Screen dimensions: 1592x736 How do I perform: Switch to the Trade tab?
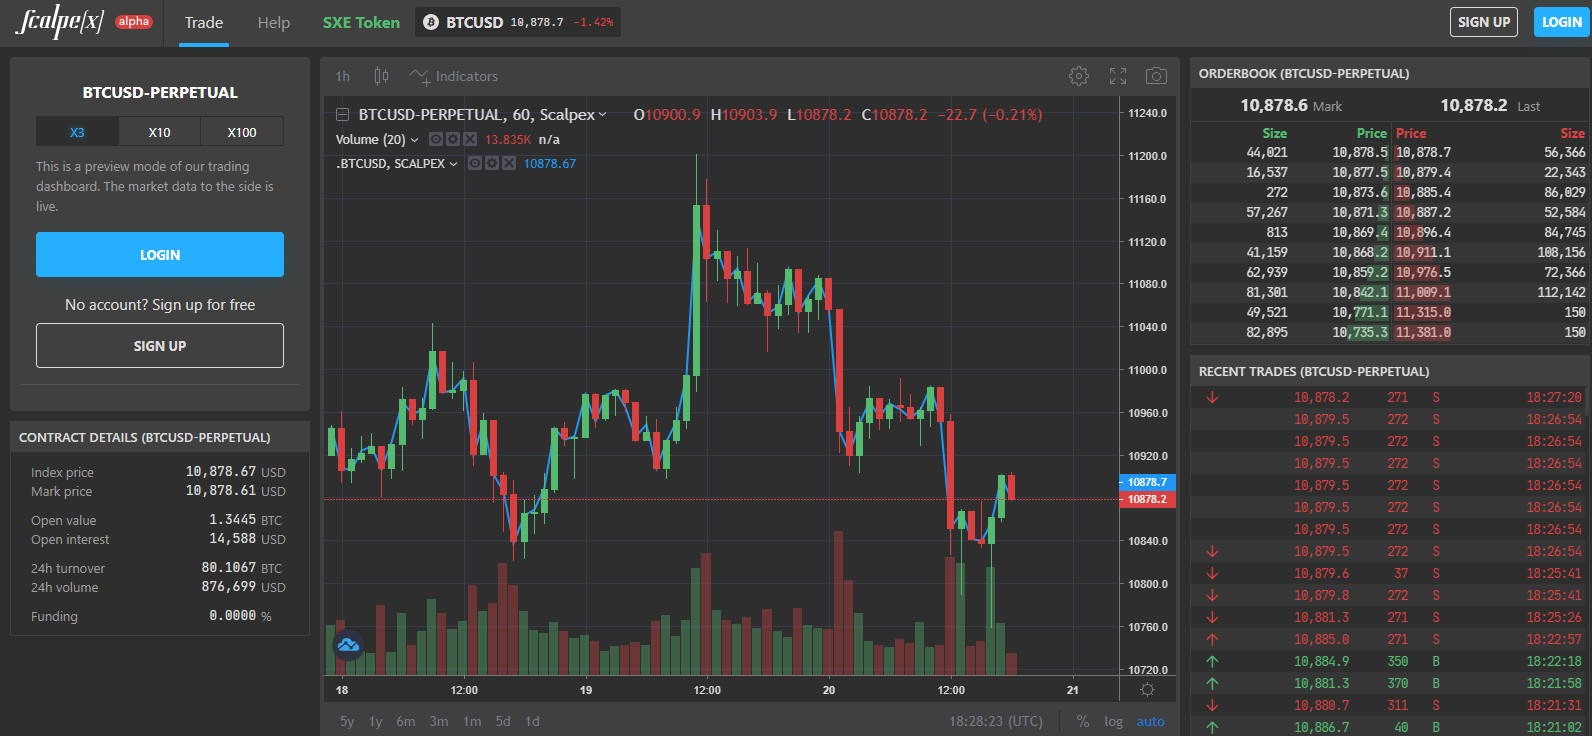(x=204, y=22)
